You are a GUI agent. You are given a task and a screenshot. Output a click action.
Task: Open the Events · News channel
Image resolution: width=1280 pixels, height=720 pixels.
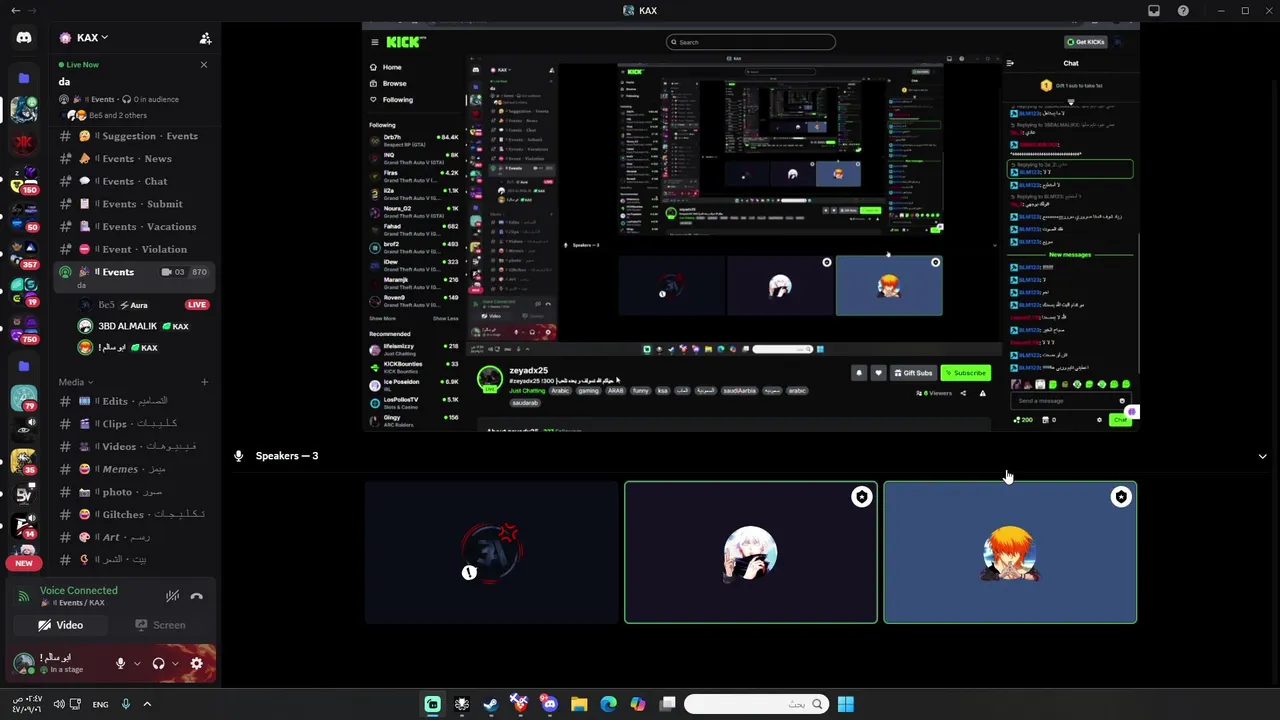pos(133,159)
